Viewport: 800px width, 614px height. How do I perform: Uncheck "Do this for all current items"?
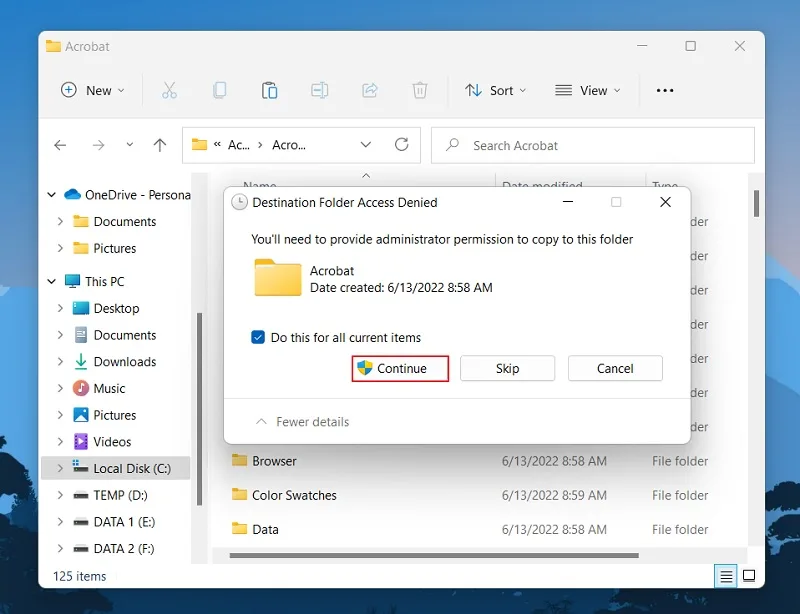(258, 337)
